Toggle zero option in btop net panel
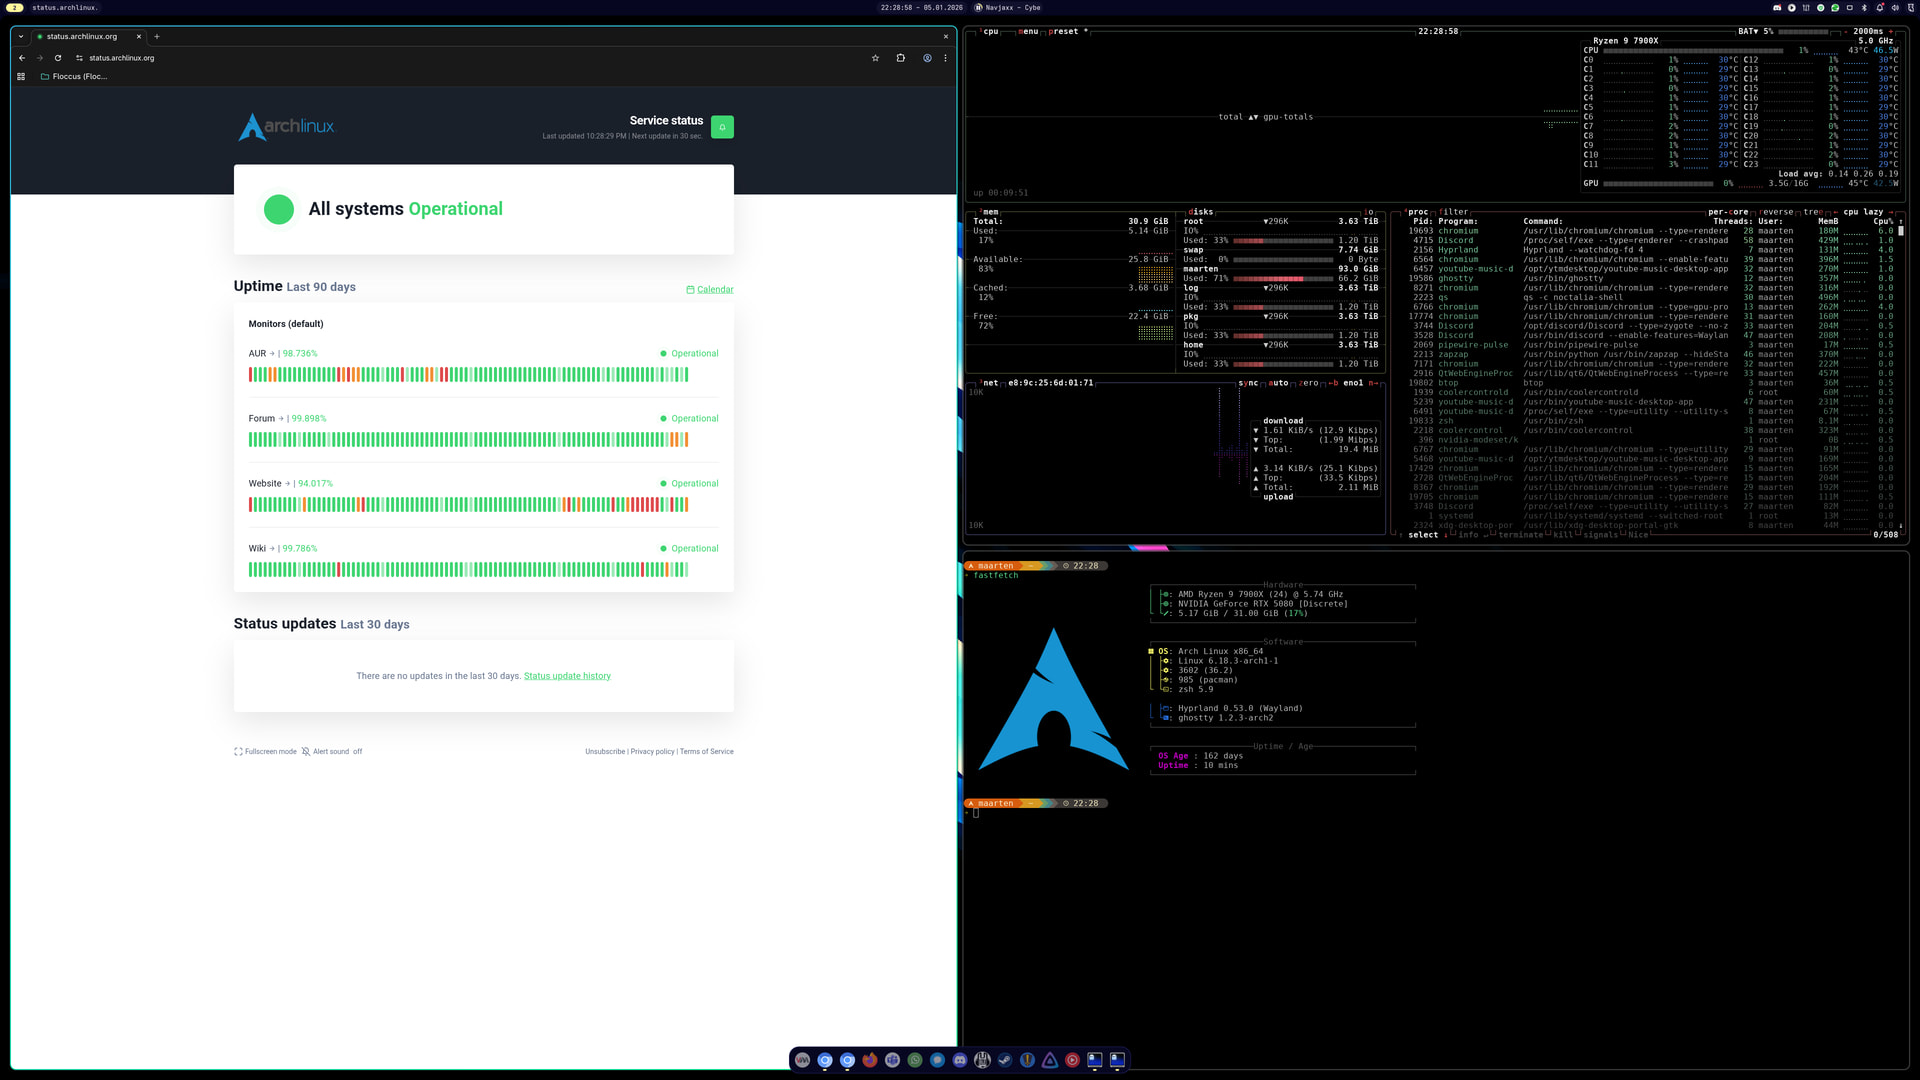The image size is (1920, 1080). coord(1309,383)
